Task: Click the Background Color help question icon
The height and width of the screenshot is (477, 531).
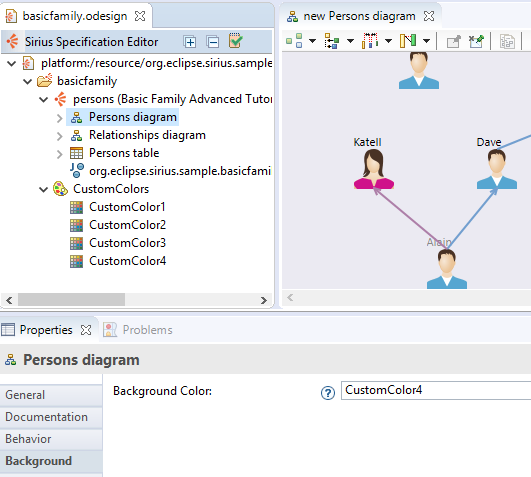Action: pyautogui.click(x=327, y=393)
